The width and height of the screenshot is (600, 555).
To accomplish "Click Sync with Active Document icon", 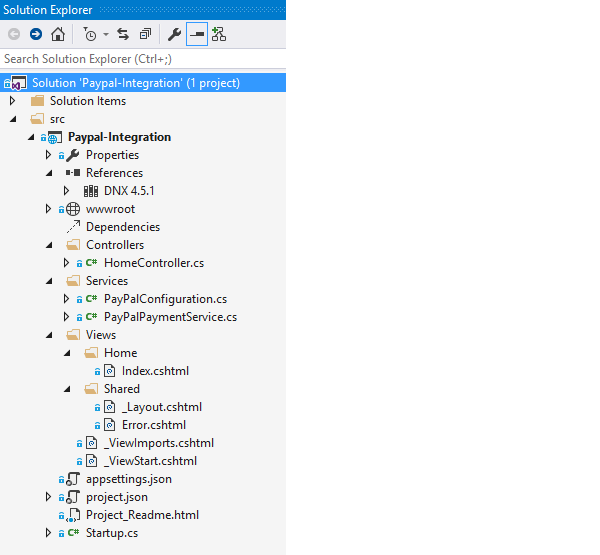I will pos(123,34).
